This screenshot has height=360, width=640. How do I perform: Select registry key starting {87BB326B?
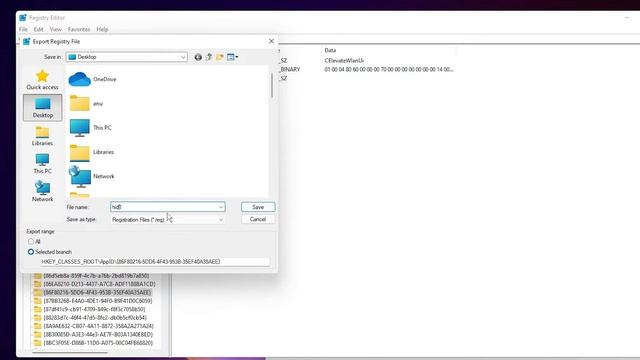pyautogui.click(x=98, y=301)
